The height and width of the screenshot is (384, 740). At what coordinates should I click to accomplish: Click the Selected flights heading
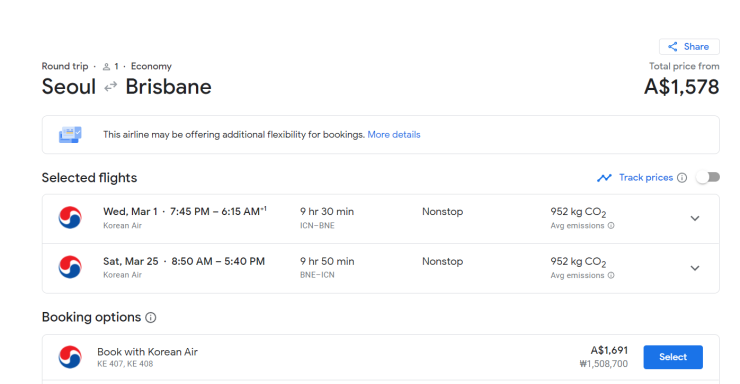click(x=89, y=178)
